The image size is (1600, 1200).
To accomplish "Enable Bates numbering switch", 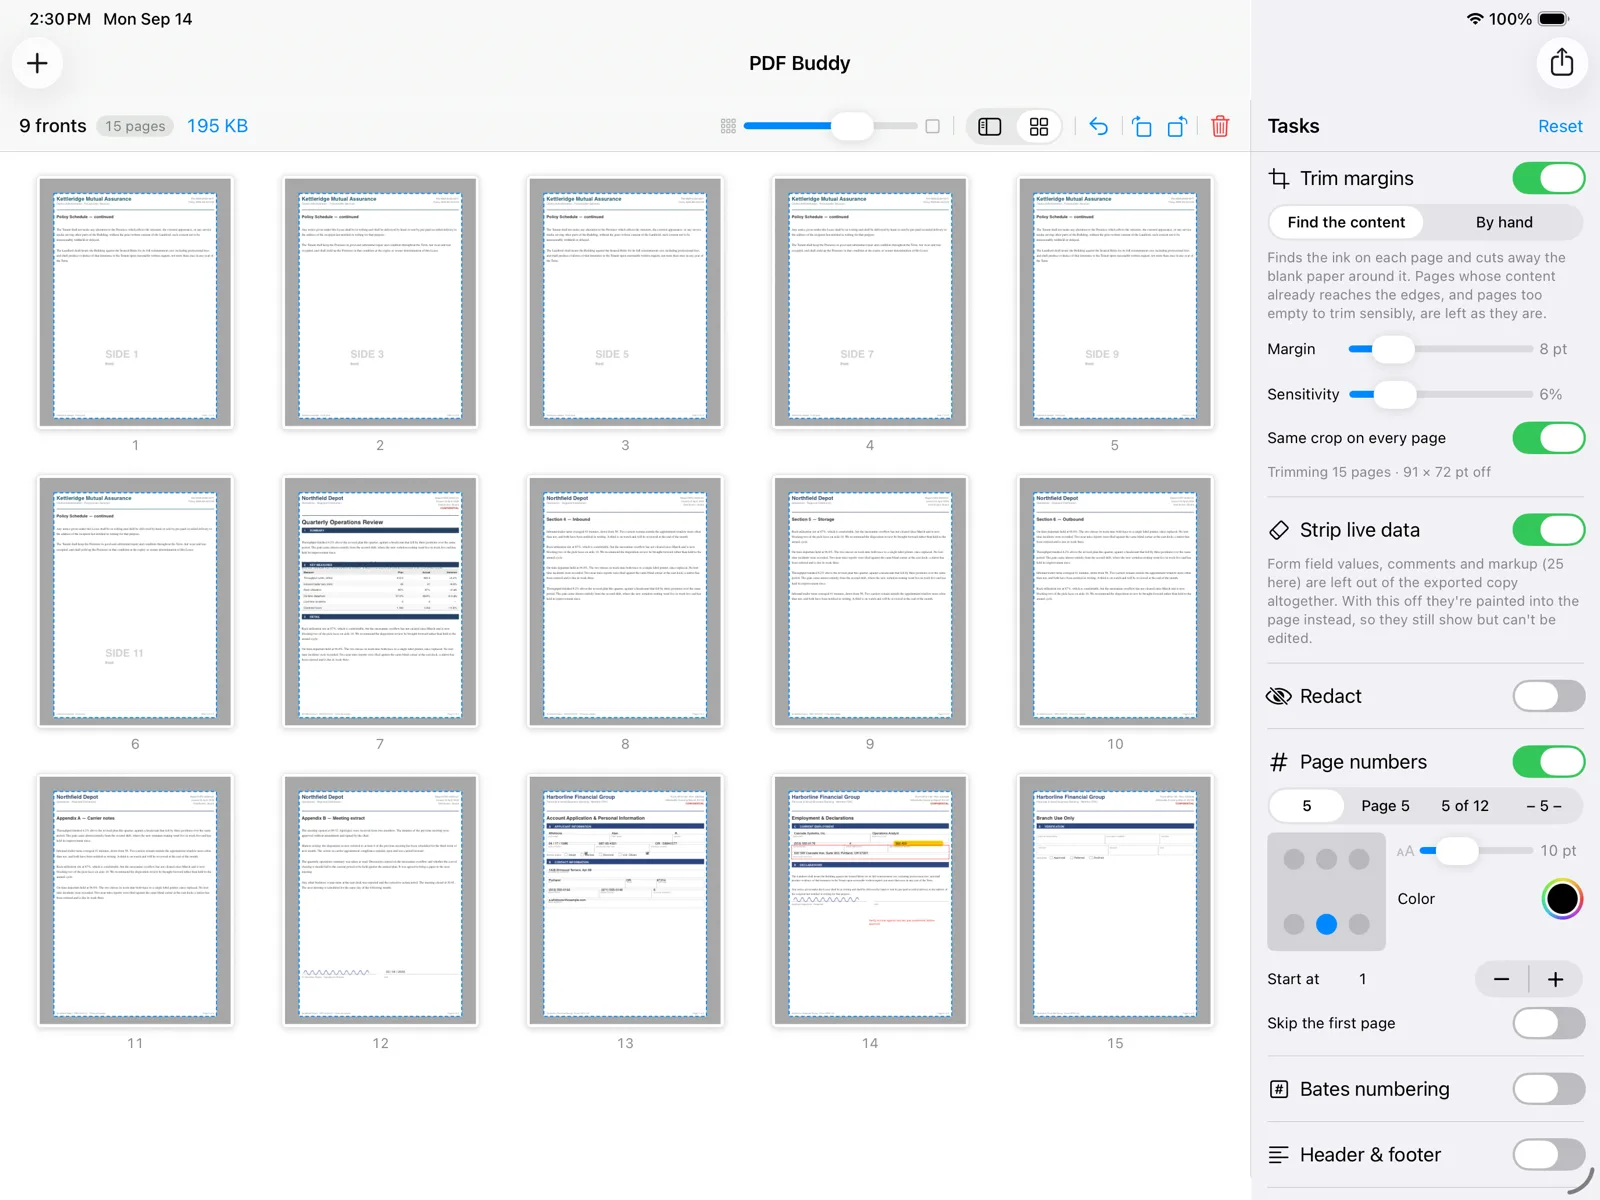I will 1549,1089.
